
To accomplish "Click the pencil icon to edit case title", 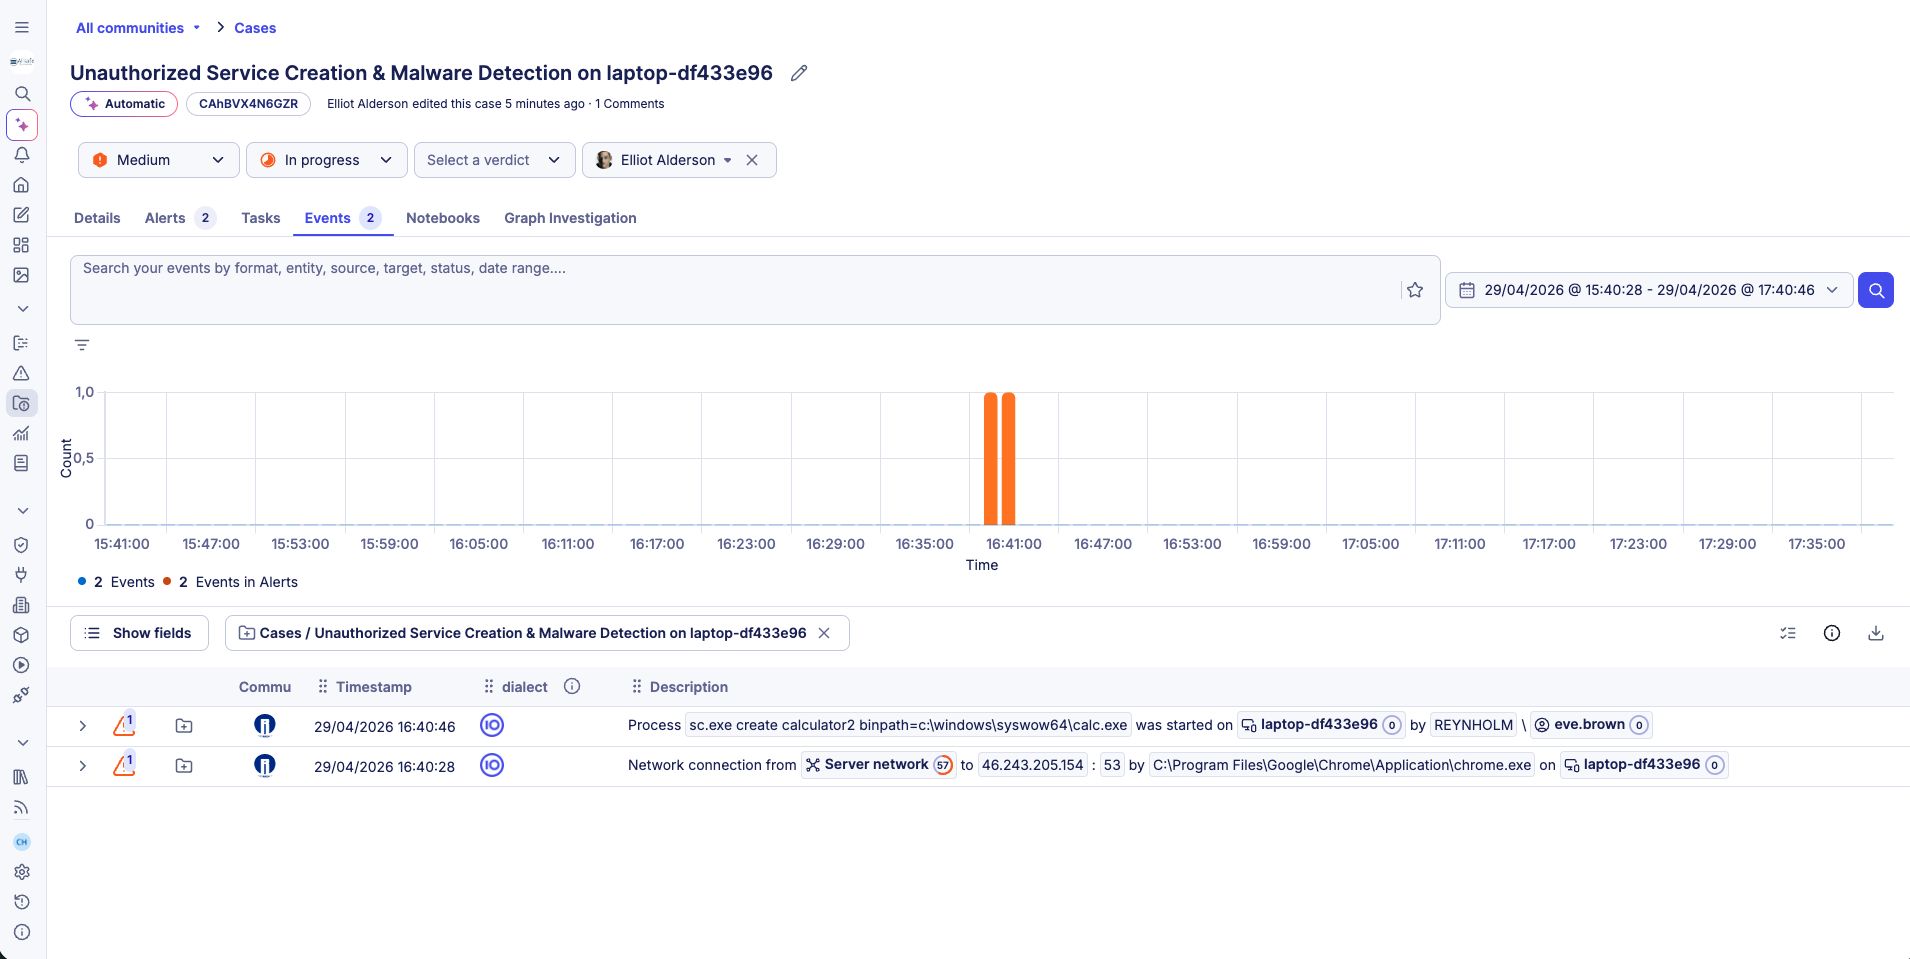I will (x=798, y=73).
